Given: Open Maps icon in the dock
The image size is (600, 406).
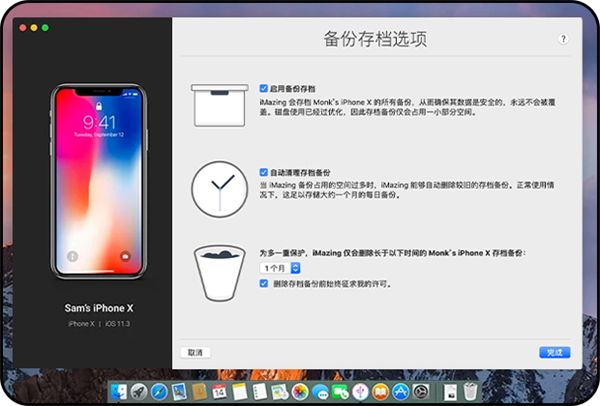Looking at the screenshot, I should click(x=280, y=392).
